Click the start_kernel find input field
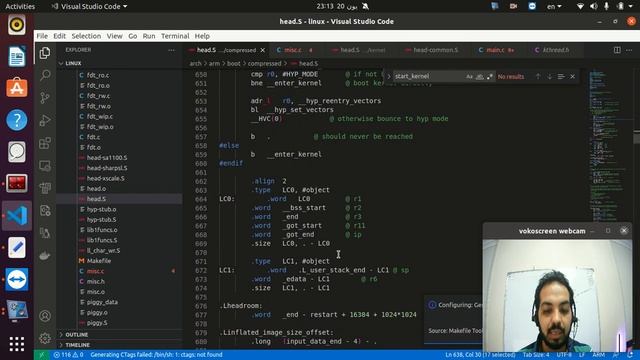640x360 pixels. click(429, 76)
